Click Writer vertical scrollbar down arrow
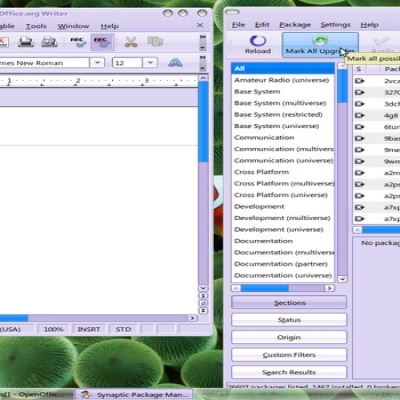 [x=203, y=288]
